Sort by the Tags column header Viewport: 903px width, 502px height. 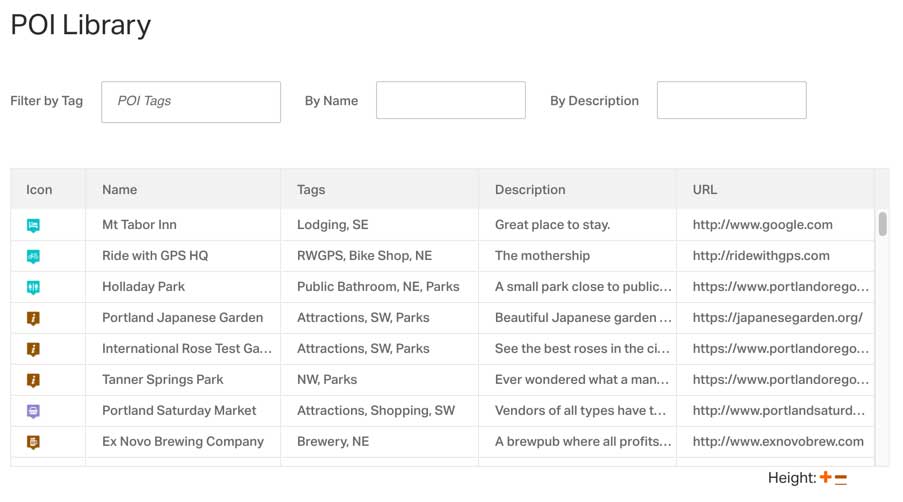[311, 189]
